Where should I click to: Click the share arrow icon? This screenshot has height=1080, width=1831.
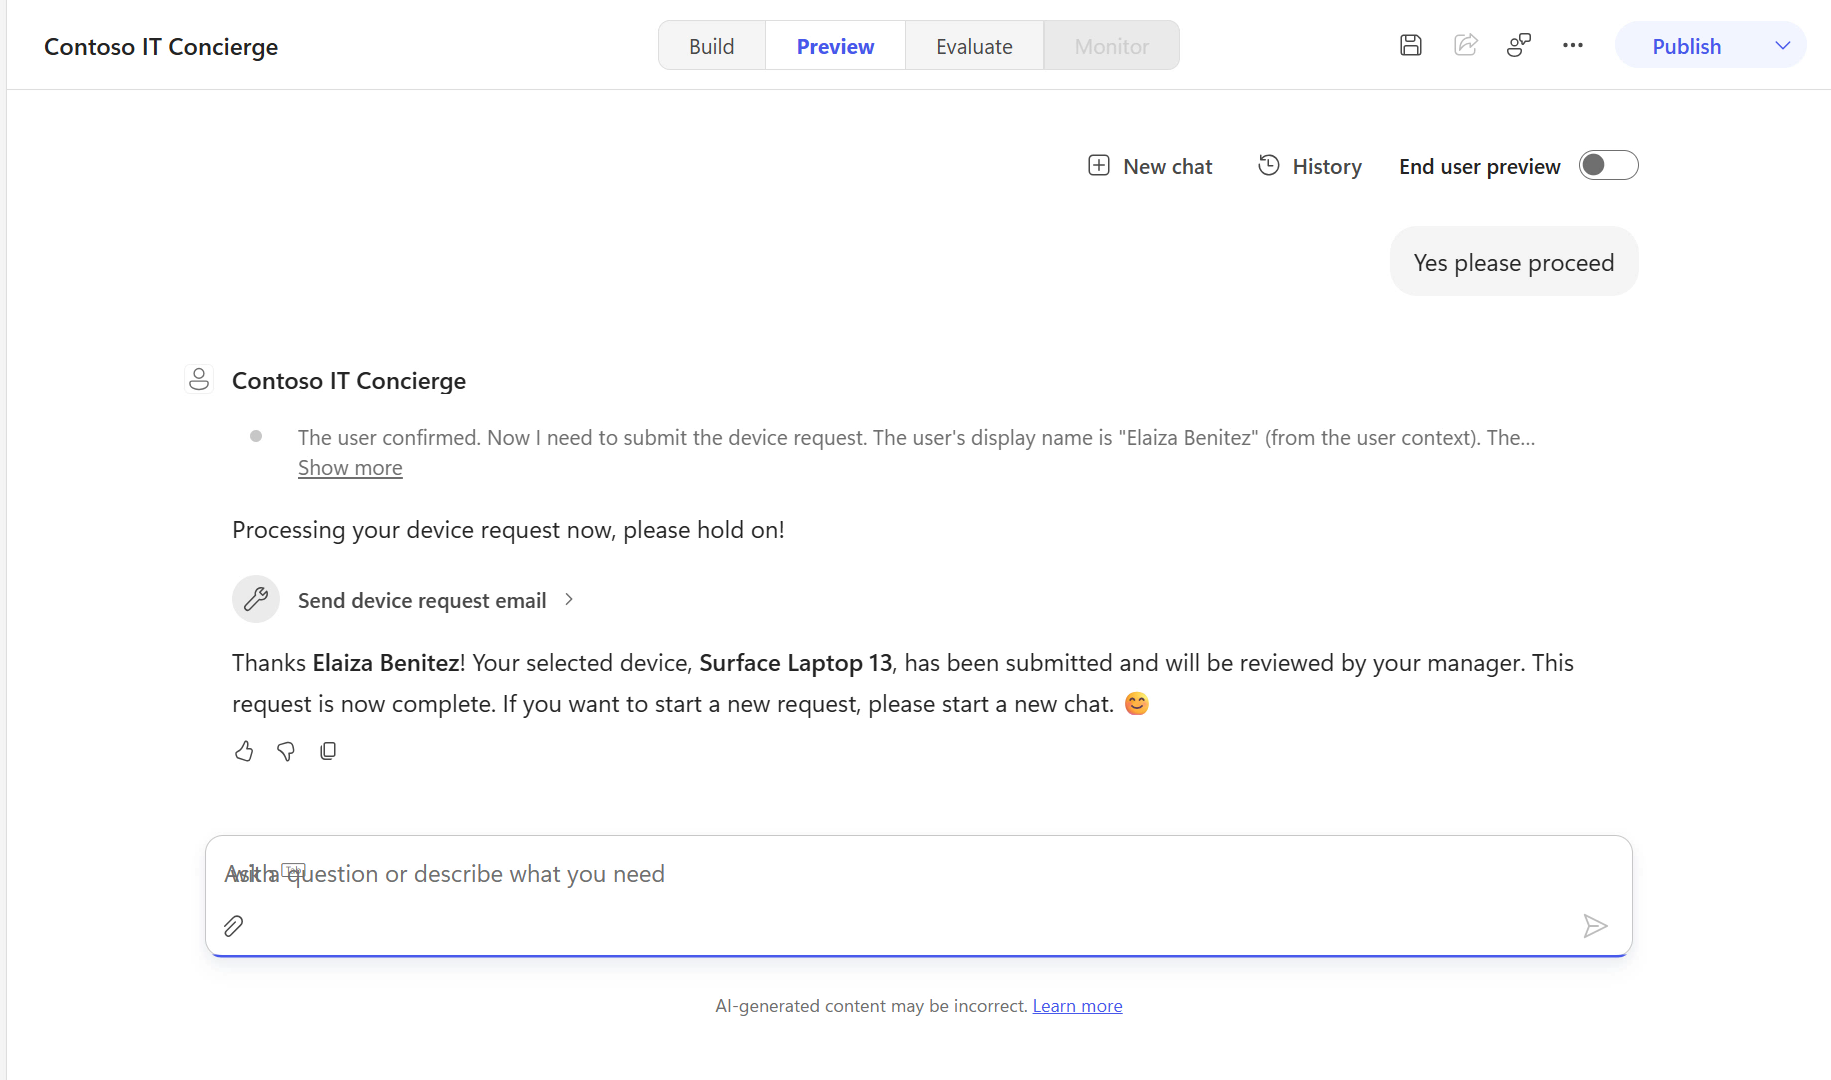click(1465, 45)
